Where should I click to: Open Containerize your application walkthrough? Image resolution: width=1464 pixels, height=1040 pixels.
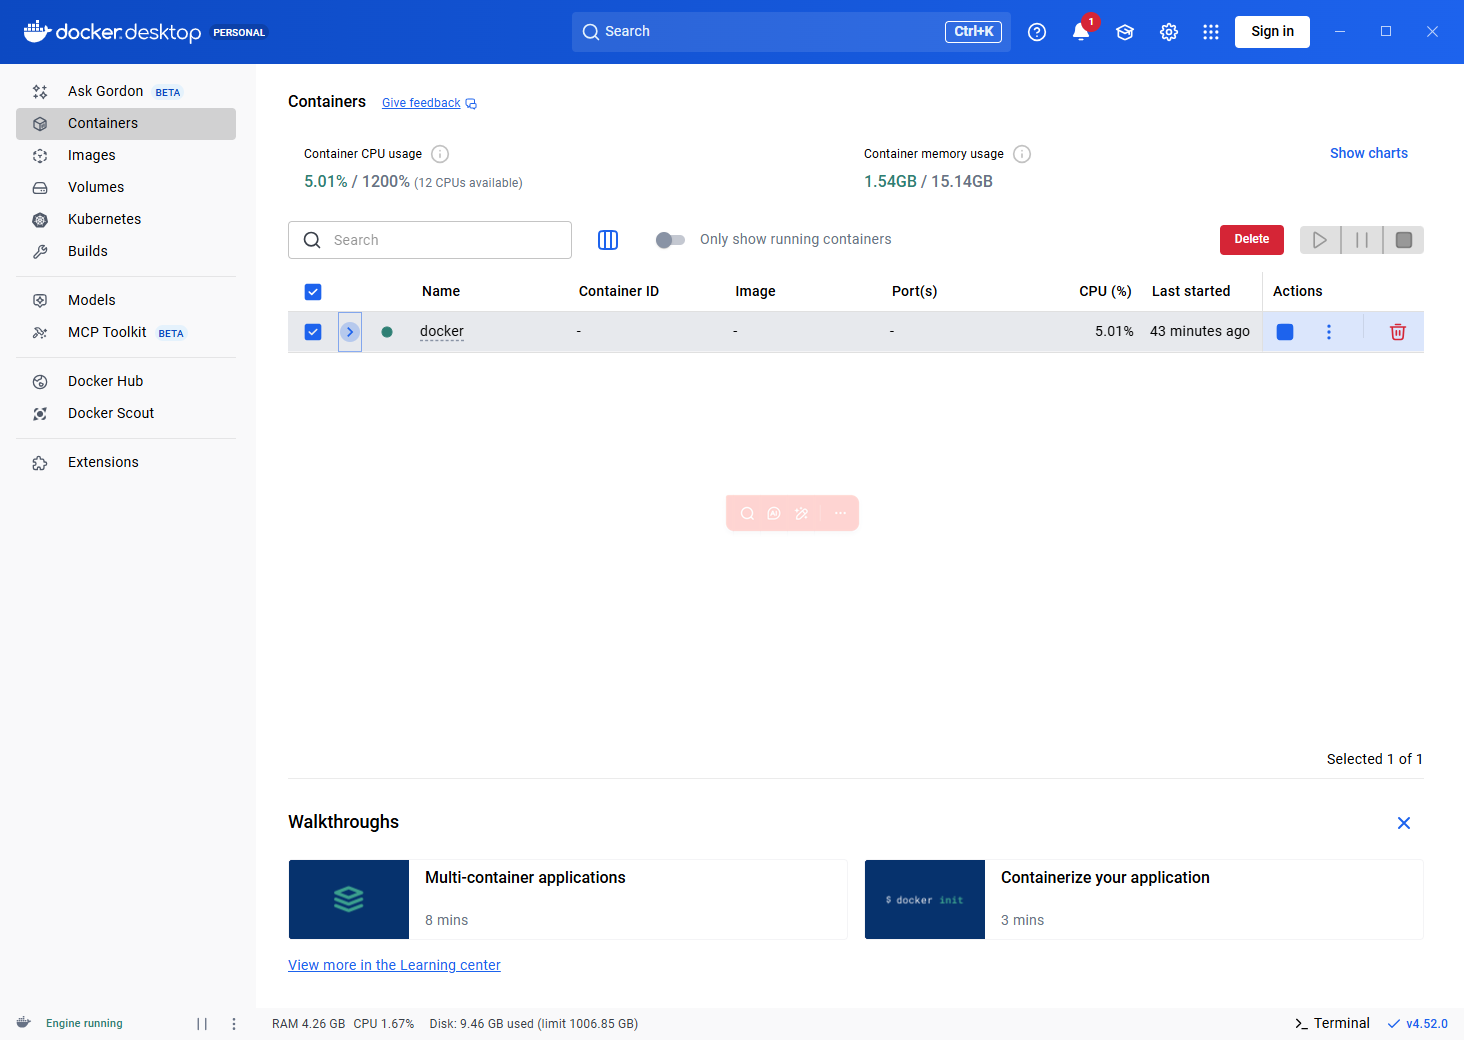[x=1144, y=899]
